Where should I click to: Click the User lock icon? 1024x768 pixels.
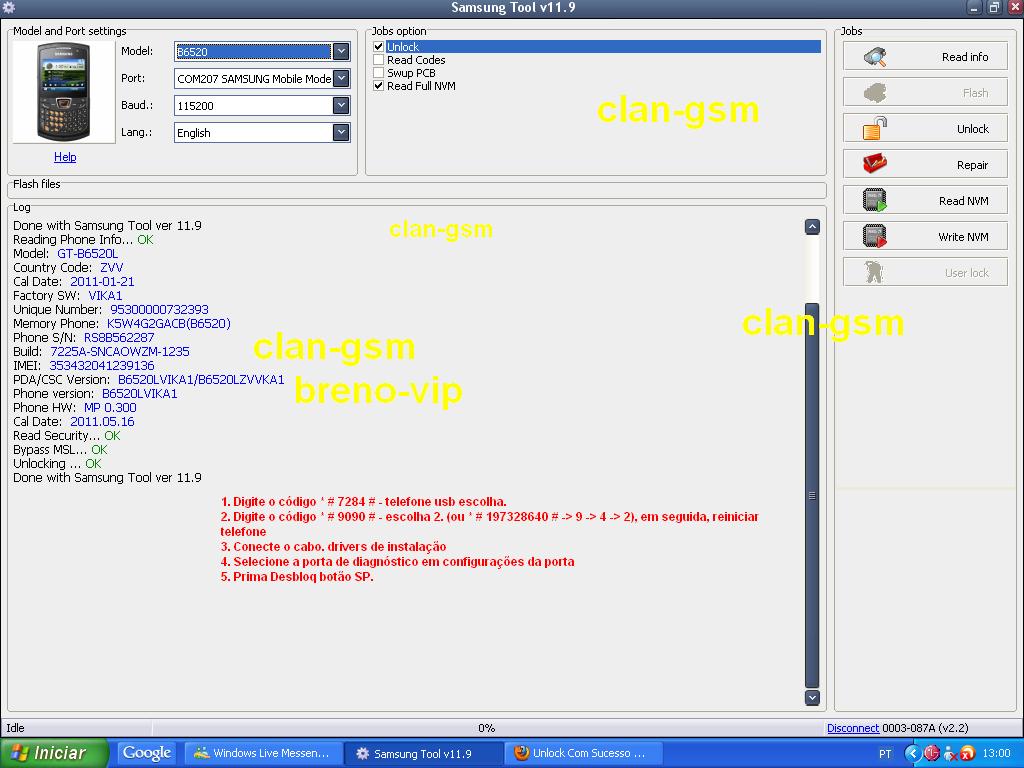[x=874, y=272]
